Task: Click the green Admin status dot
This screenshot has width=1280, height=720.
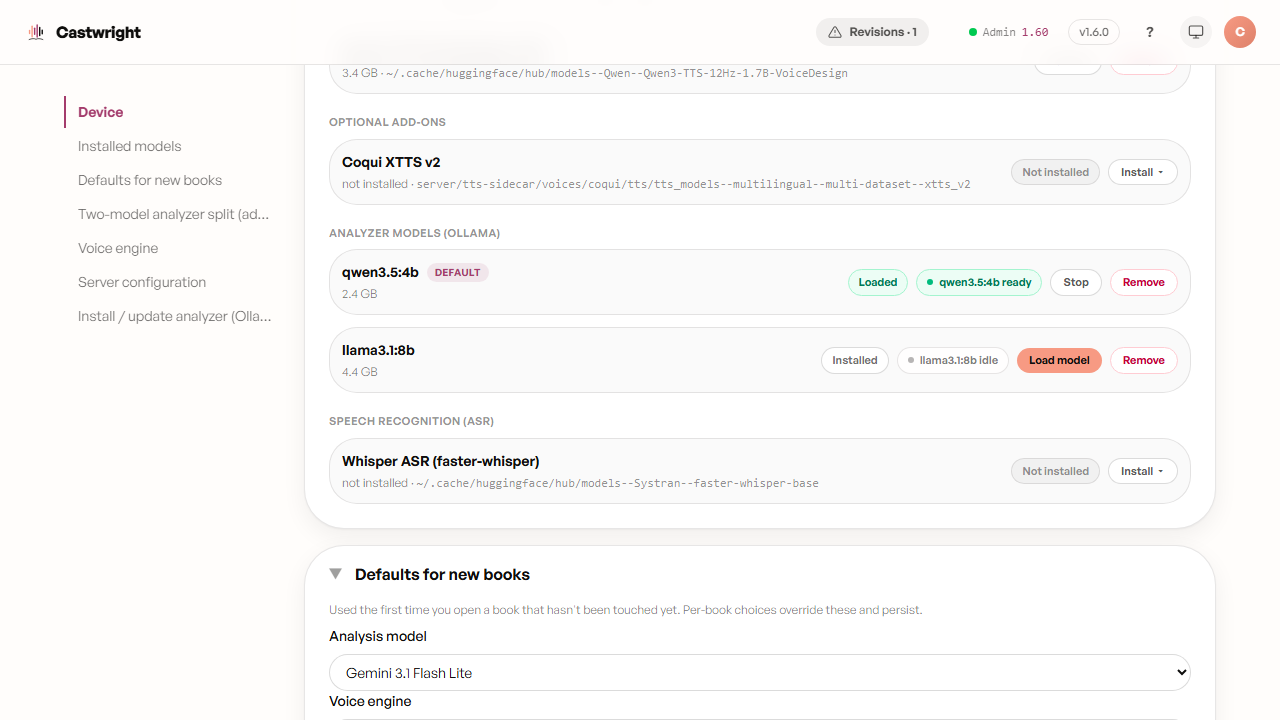Action: [x=973, y=32]
